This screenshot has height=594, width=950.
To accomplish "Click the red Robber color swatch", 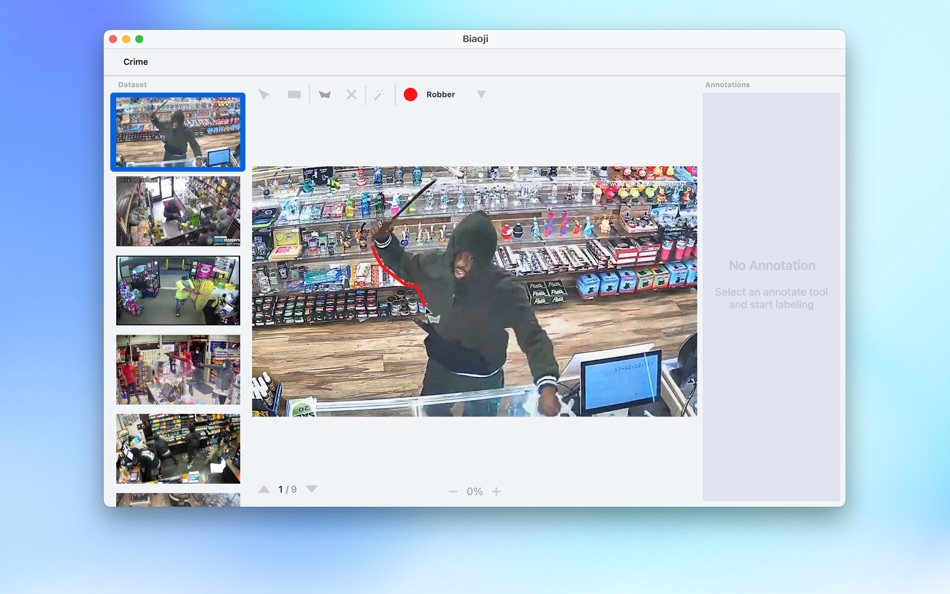I will 411,94.
